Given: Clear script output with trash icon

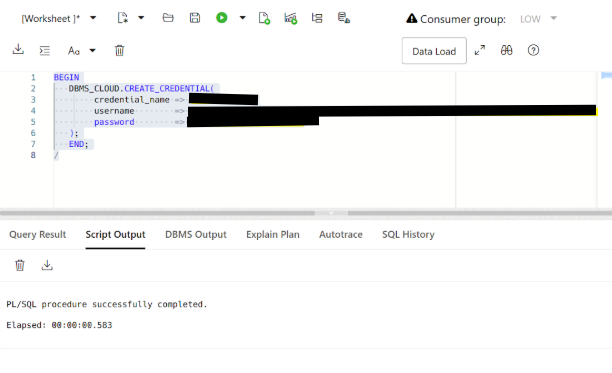Looking at the screenshot, I should tap(20, 265).
